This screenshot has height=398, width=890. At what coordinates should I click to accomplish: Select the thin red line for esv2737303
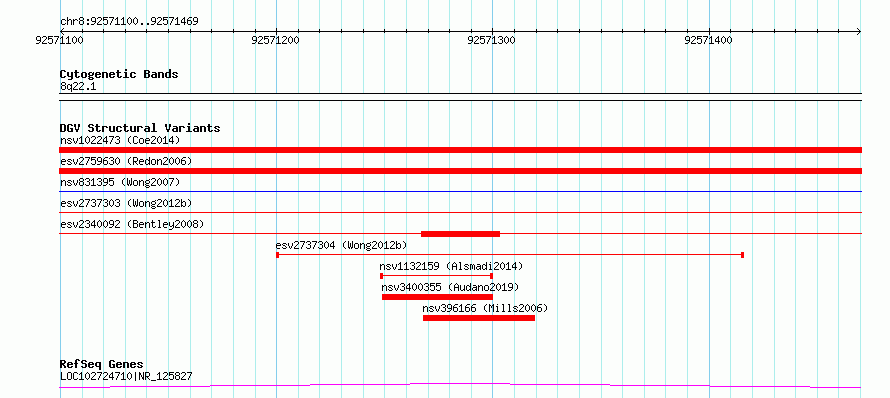460,213
